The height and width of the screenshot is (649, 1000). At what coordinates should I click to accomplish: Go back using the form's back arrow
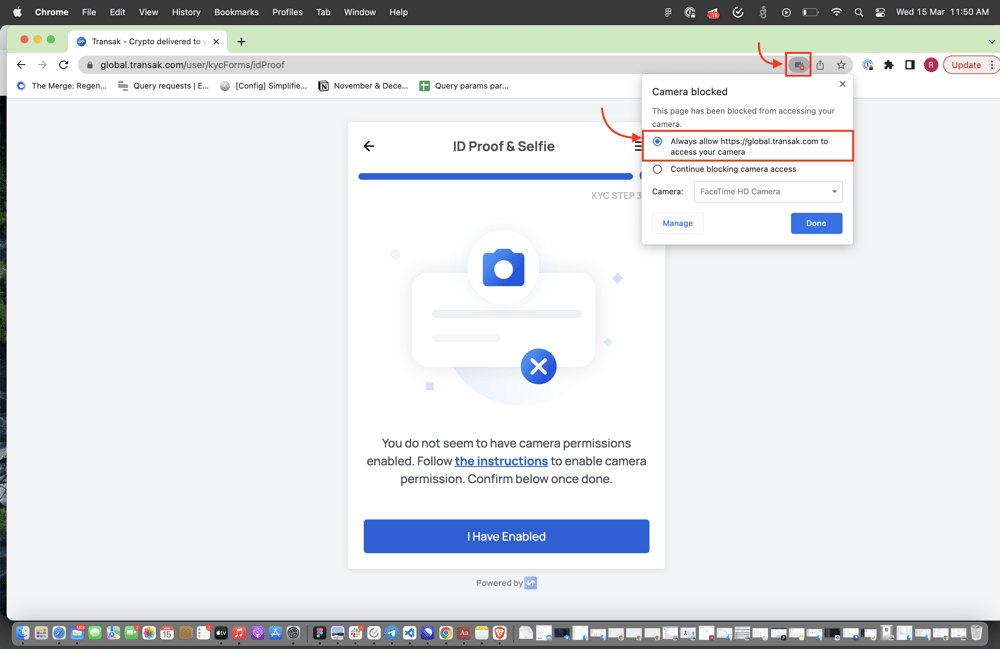click(x=369, y=146)
